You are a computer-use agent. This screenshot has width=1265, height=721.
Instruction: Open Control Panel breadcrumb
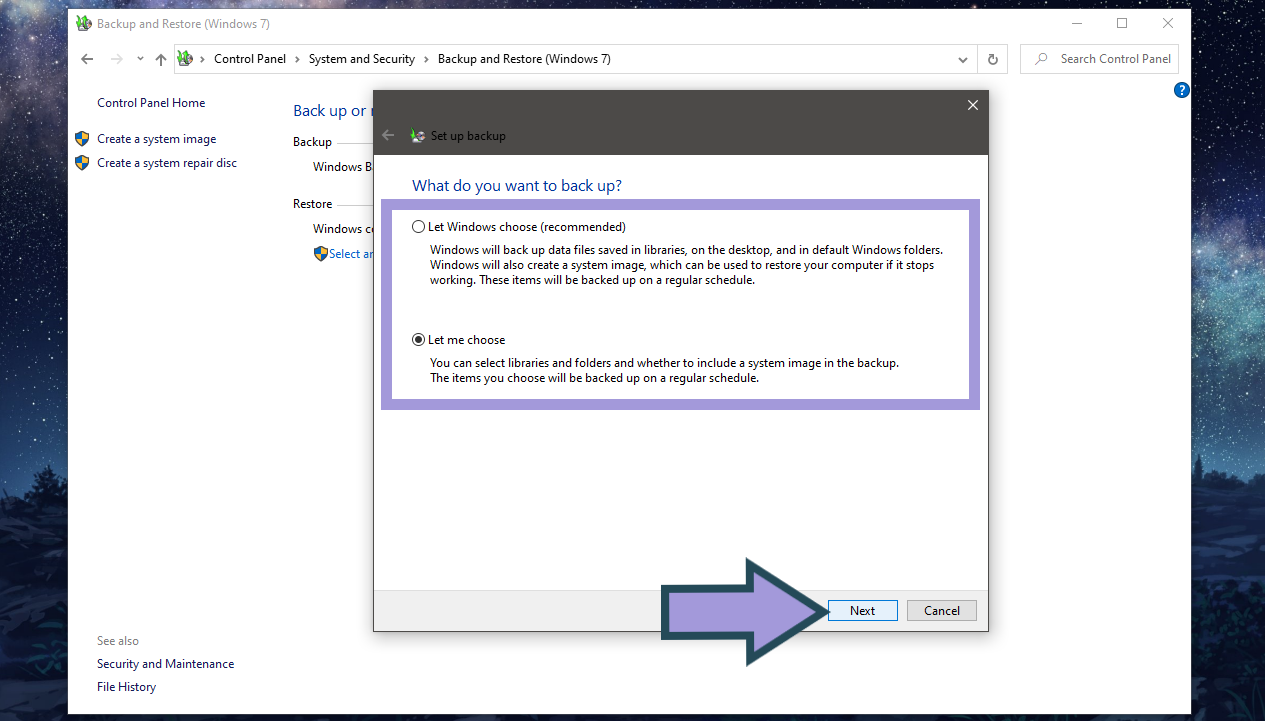[x=250, y=59]
